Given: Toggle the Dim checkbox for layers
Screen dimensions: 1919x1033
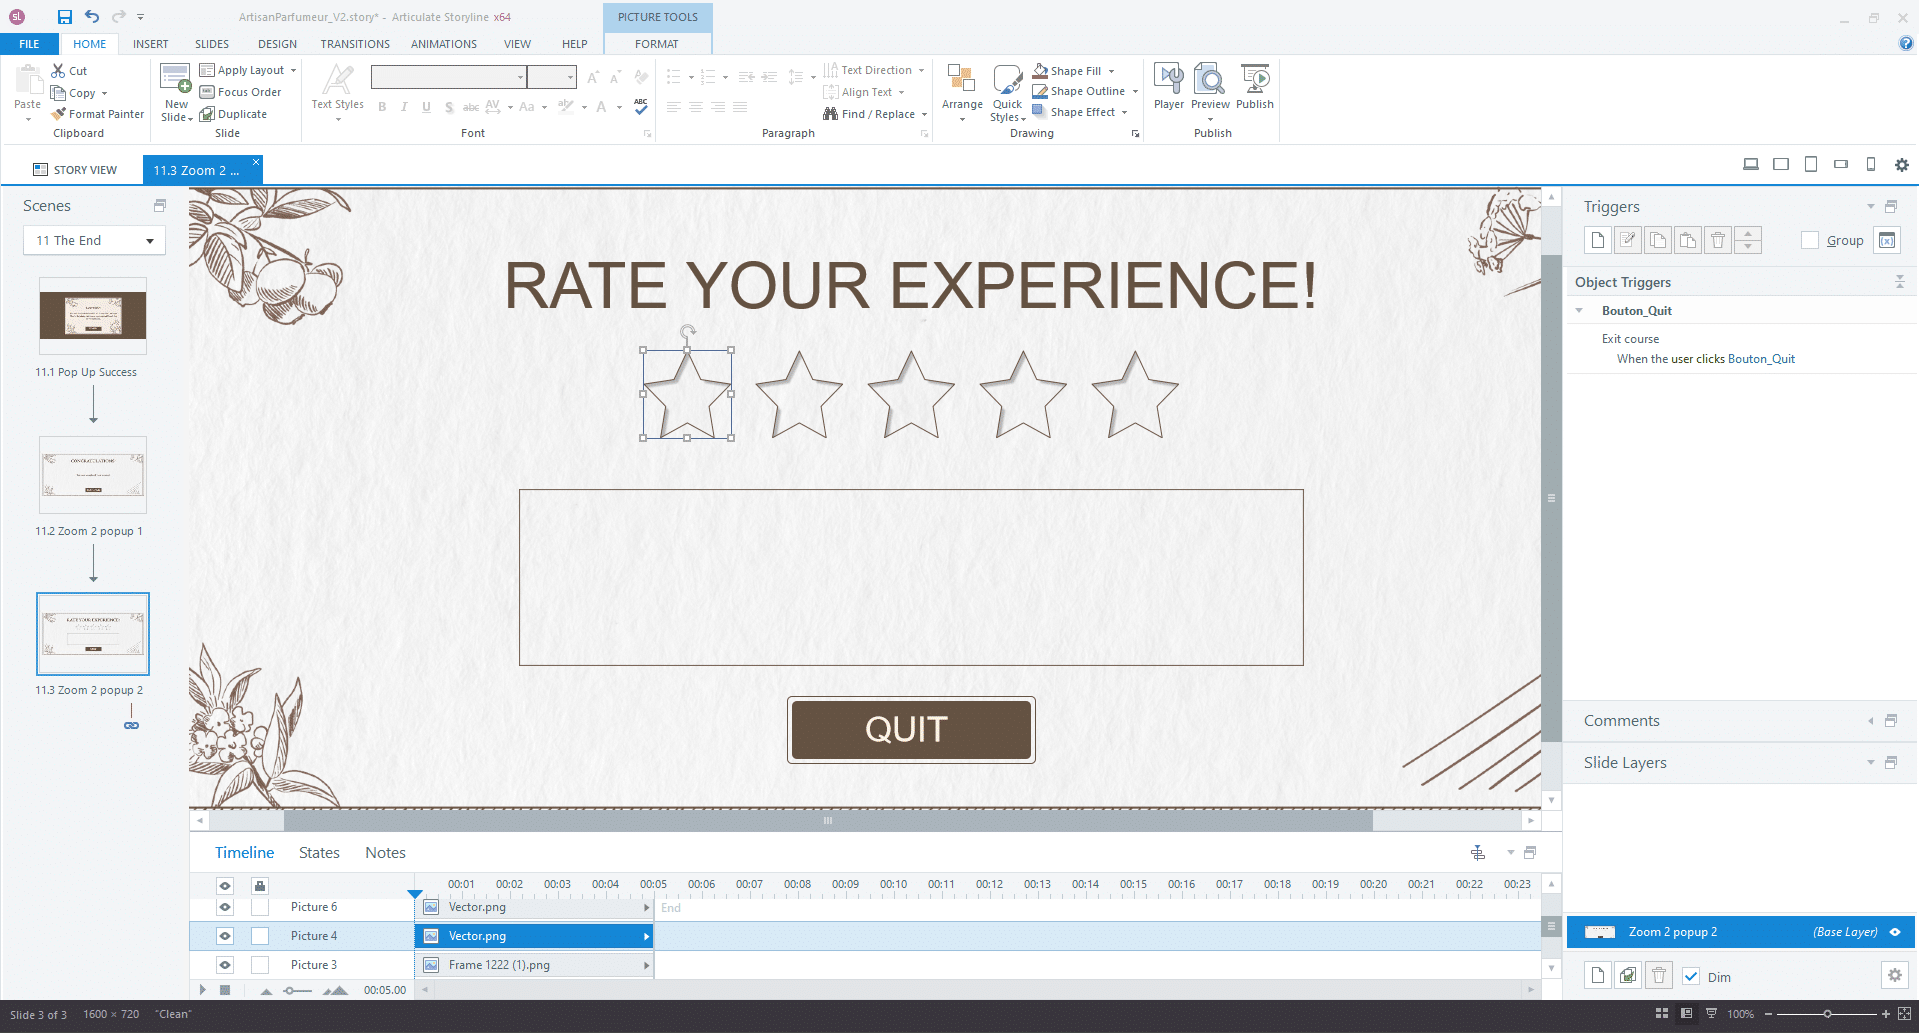Looking at the screenshot, I should 1691,977.
